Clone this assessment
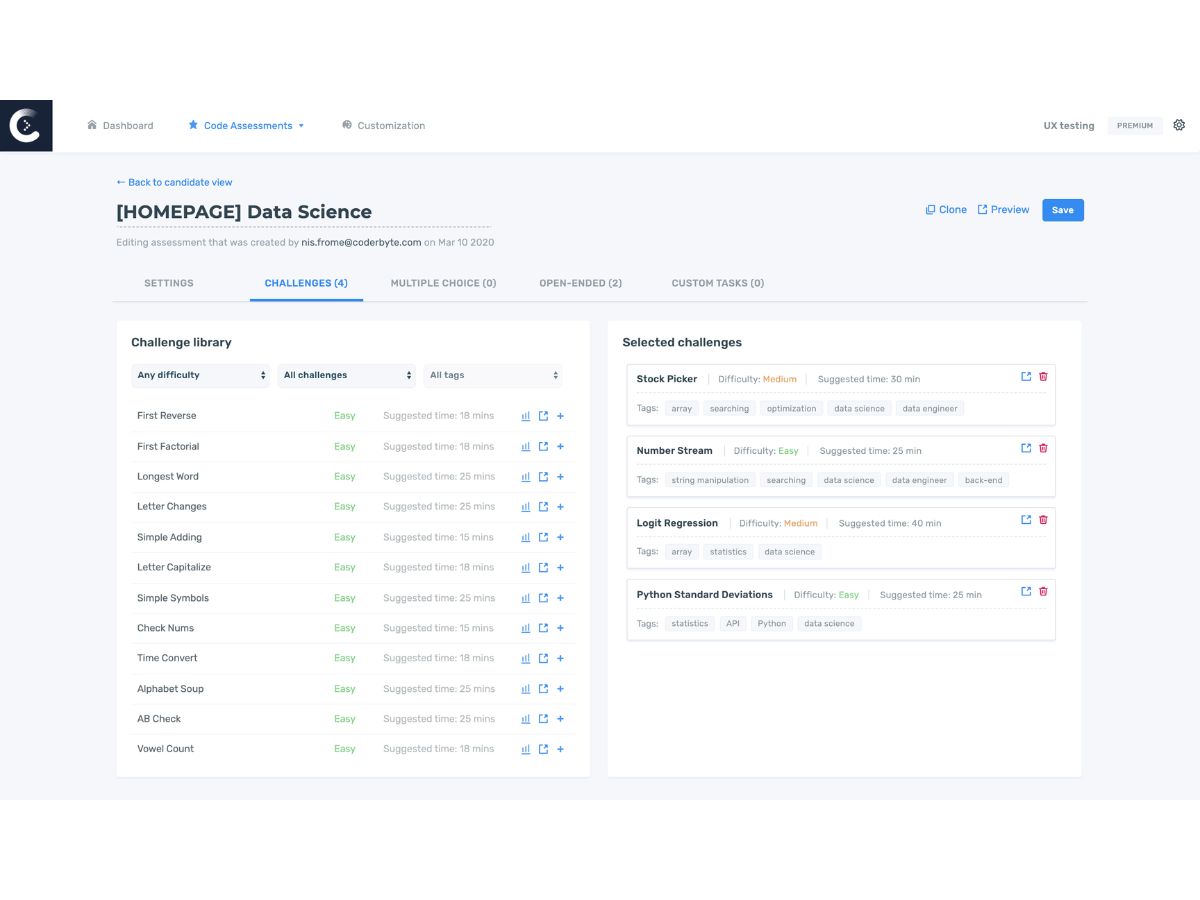 (x=946, y=210)
